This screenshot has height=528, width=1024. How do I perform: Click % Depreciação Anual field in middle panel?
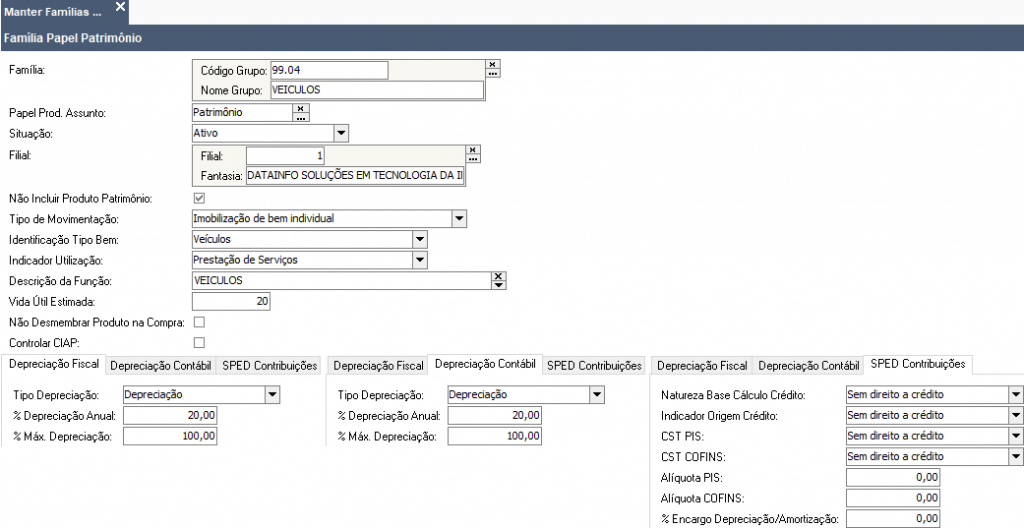(x=494, y=416)
